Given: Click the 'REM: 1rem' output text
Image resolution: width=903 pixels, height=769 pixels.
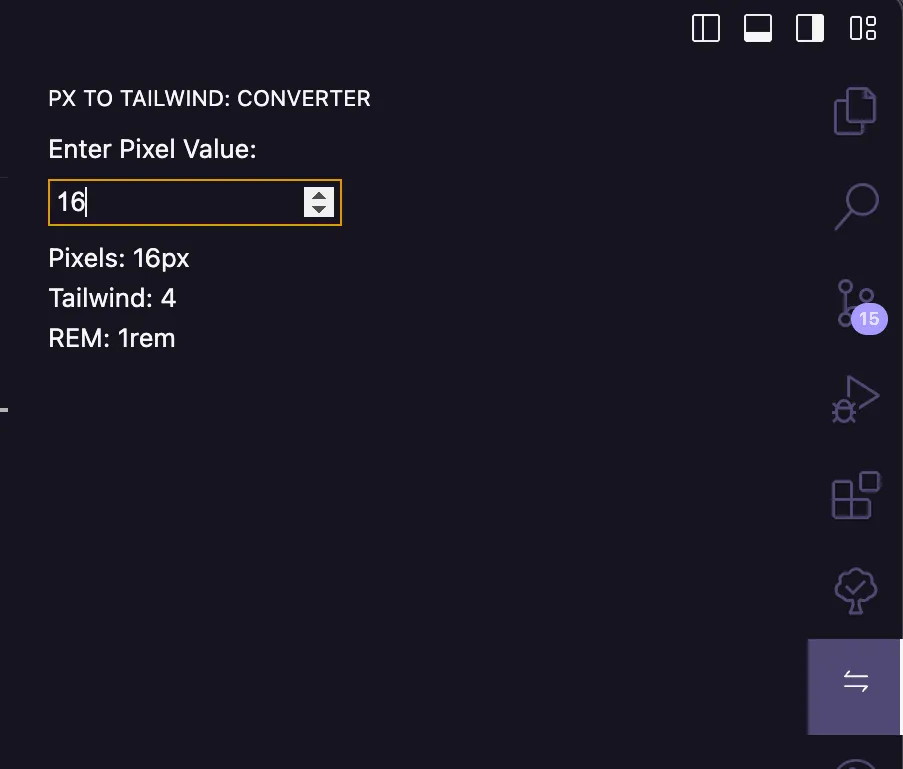Looking at the screenshot, I should point(111,338).
